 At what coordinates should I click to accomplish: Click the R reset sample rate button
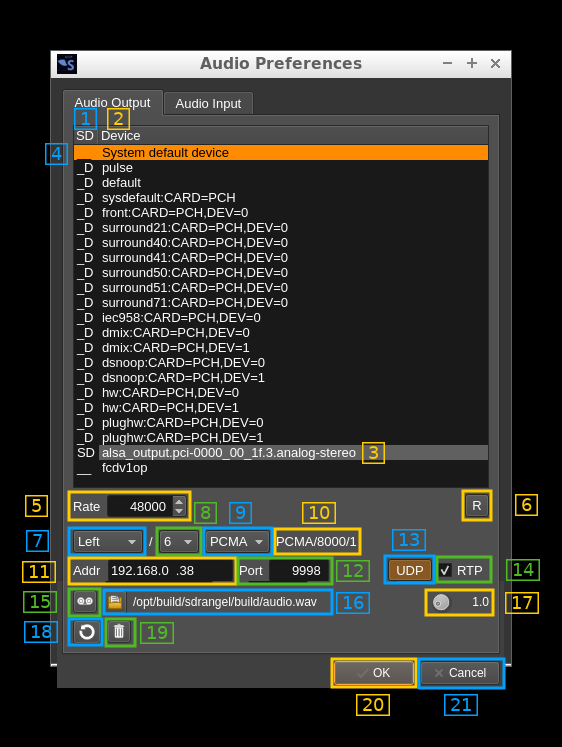click(477, 505)
